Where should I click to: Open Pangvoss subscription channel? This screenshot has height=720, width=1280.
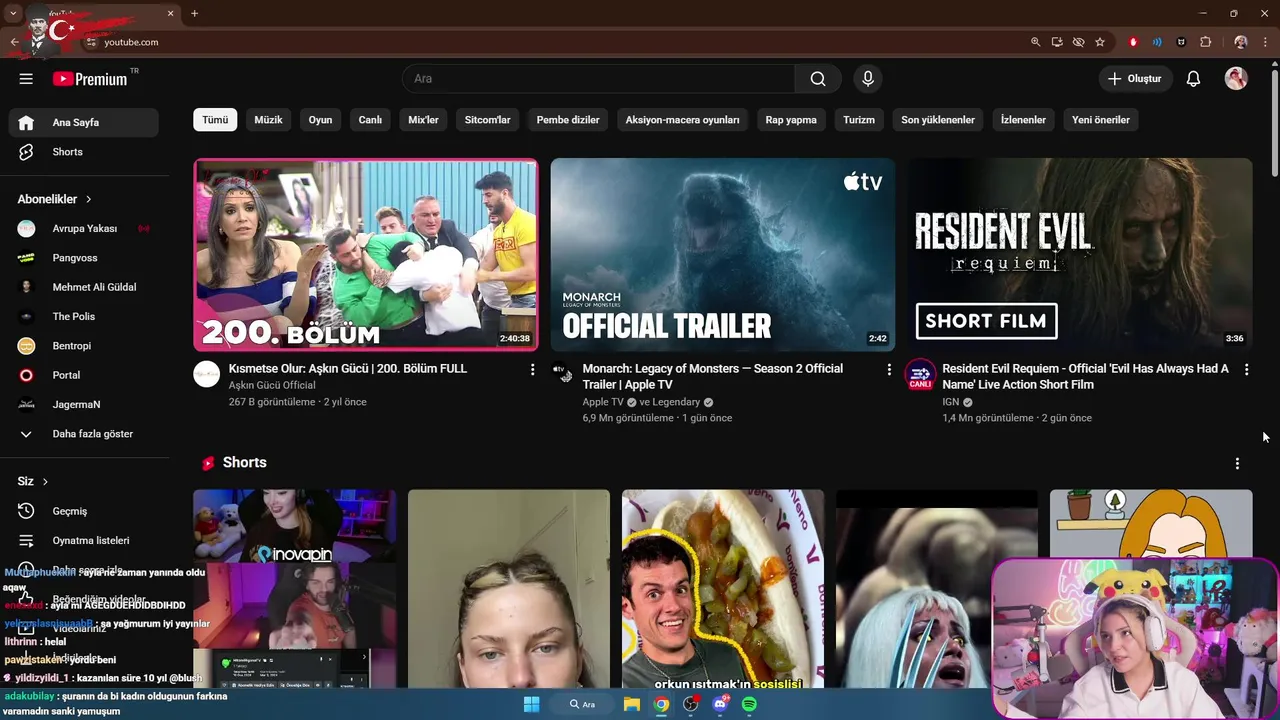coord(84,258)
